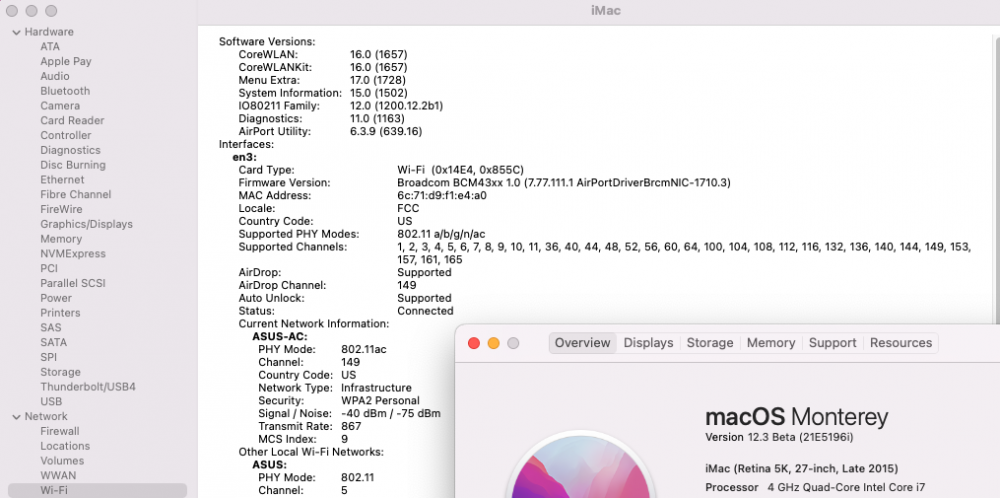Open the Resources tab
Screen dimensions: 1000x498
(901, 343)
